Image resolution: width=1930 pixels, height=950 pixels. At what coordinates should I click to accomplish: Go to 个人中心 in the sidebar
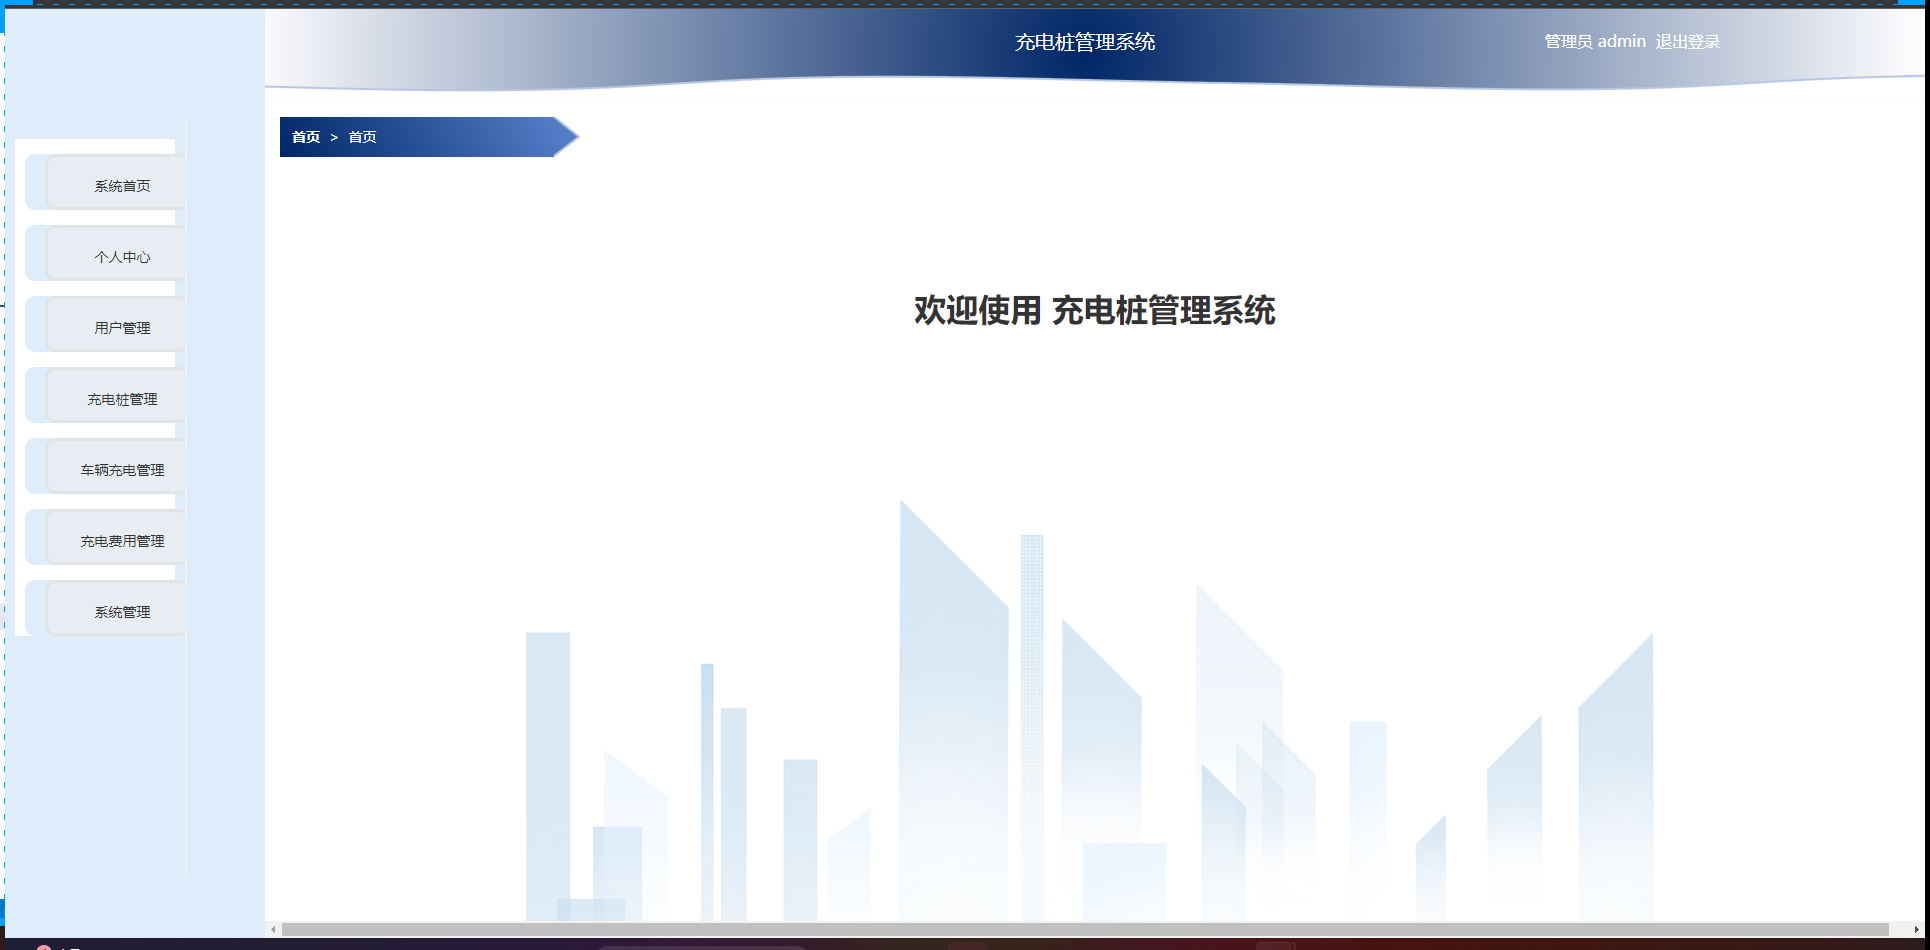[x=122, y=257]
